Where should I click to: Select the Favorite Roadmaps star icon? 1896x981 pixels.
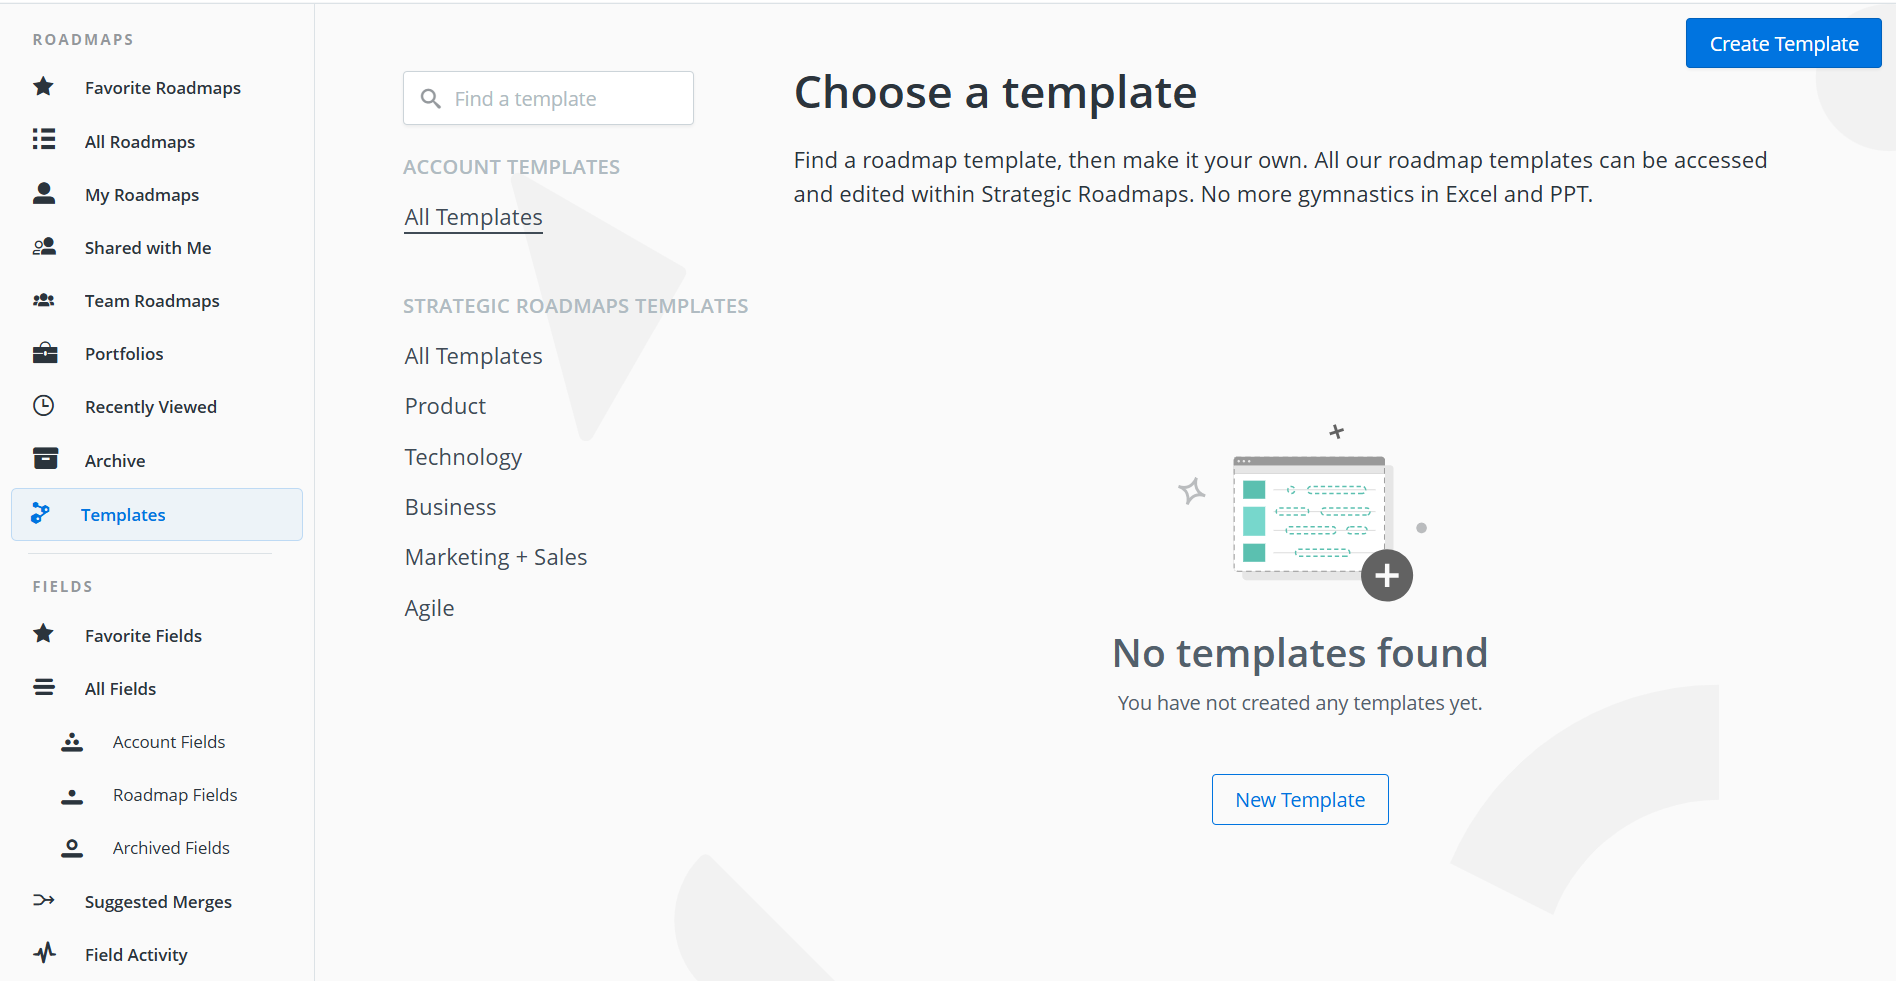(x=43, y=87)
